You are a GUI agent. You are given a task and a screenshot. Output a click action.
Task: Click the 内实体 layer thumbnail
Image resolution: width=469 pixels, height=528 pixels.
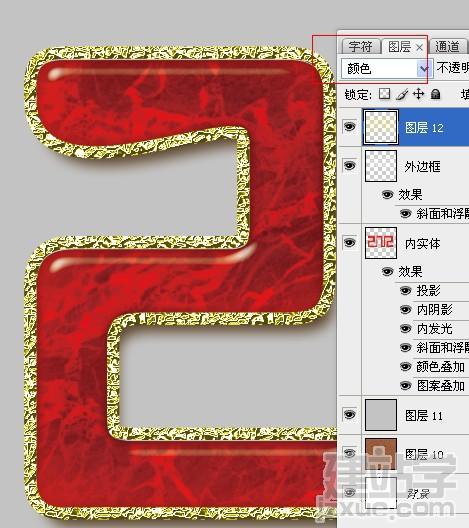tap(381, 243)
